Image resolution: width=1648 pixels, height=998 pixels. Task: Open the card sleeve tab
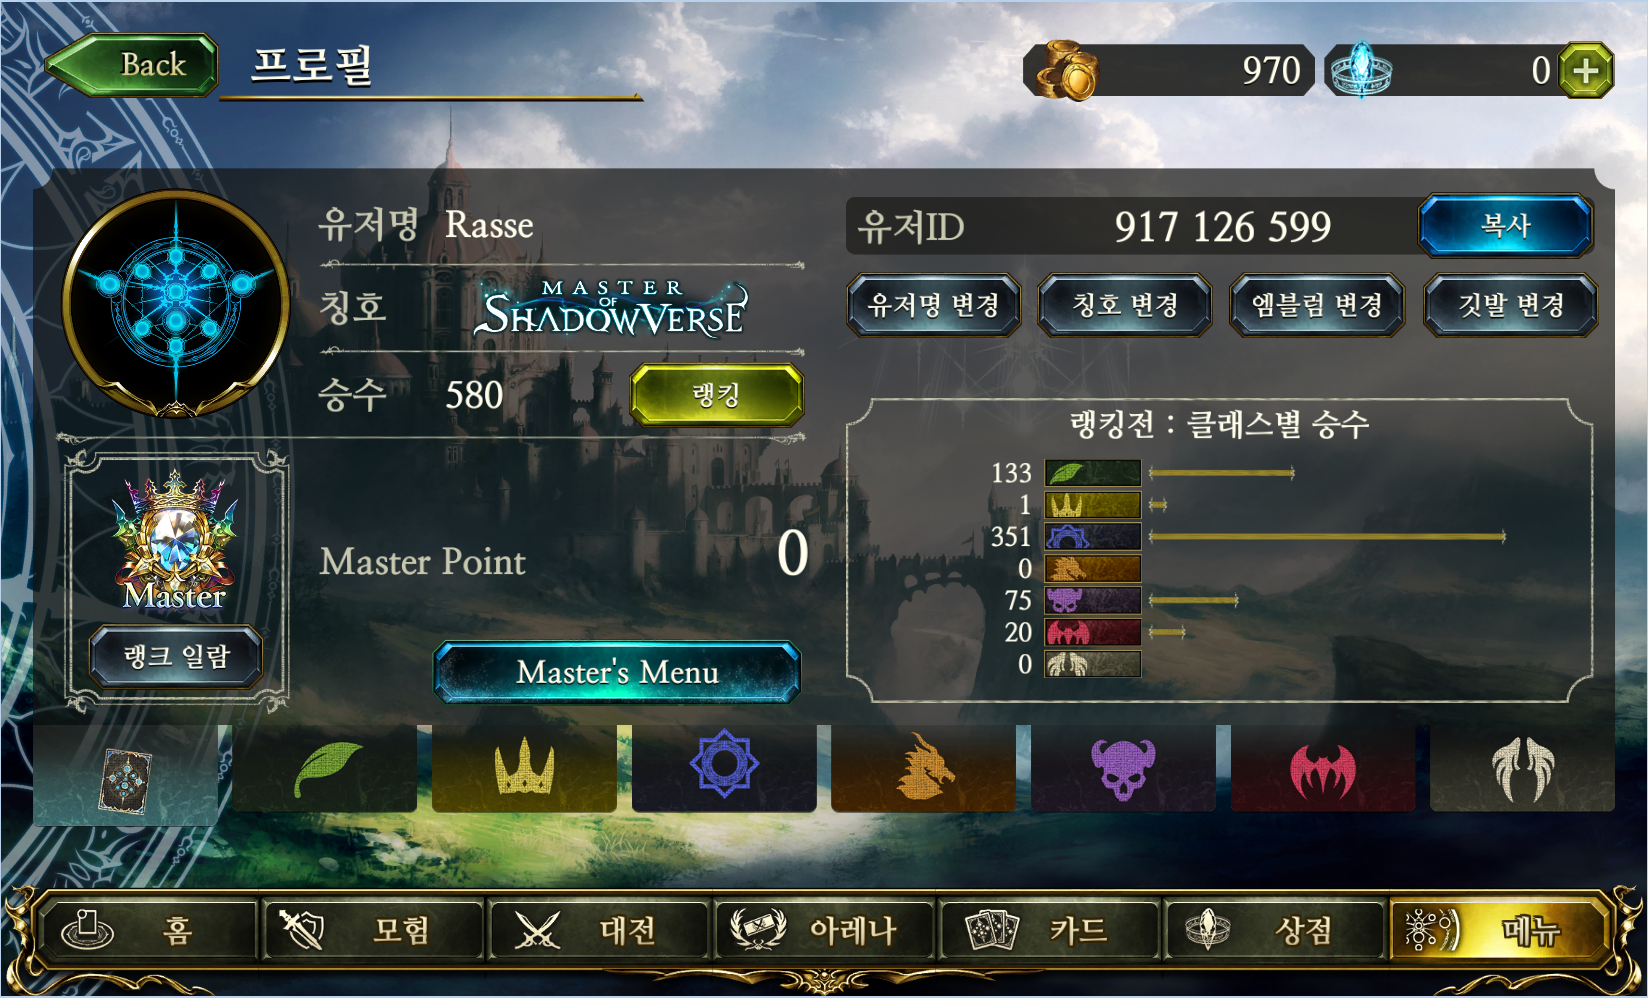click(x=126, y=776)
